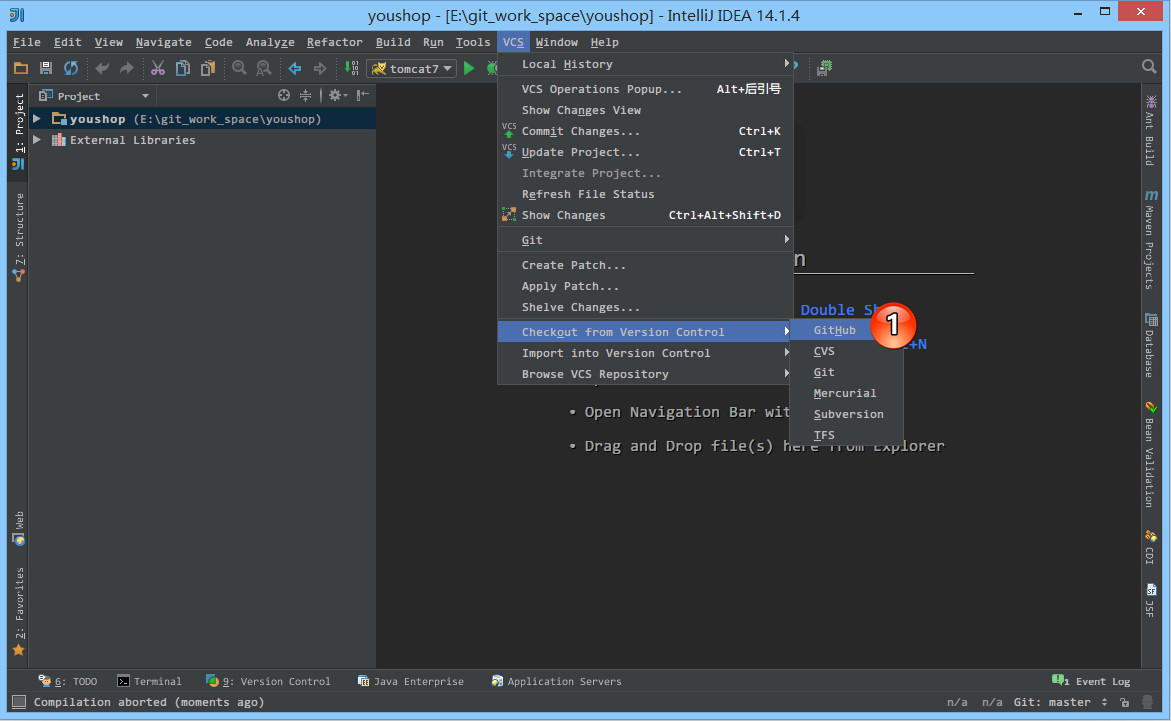Image resolution: width=1171 pixels, height=721 pixels.
Task: Click the Collapse All icon in Project panel
Action: pyautogui.click(x=306, y=96)
